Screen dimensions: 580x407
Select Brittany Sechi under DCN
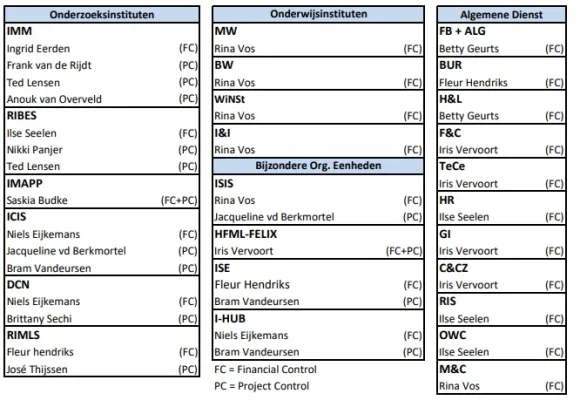pos(39,319)
